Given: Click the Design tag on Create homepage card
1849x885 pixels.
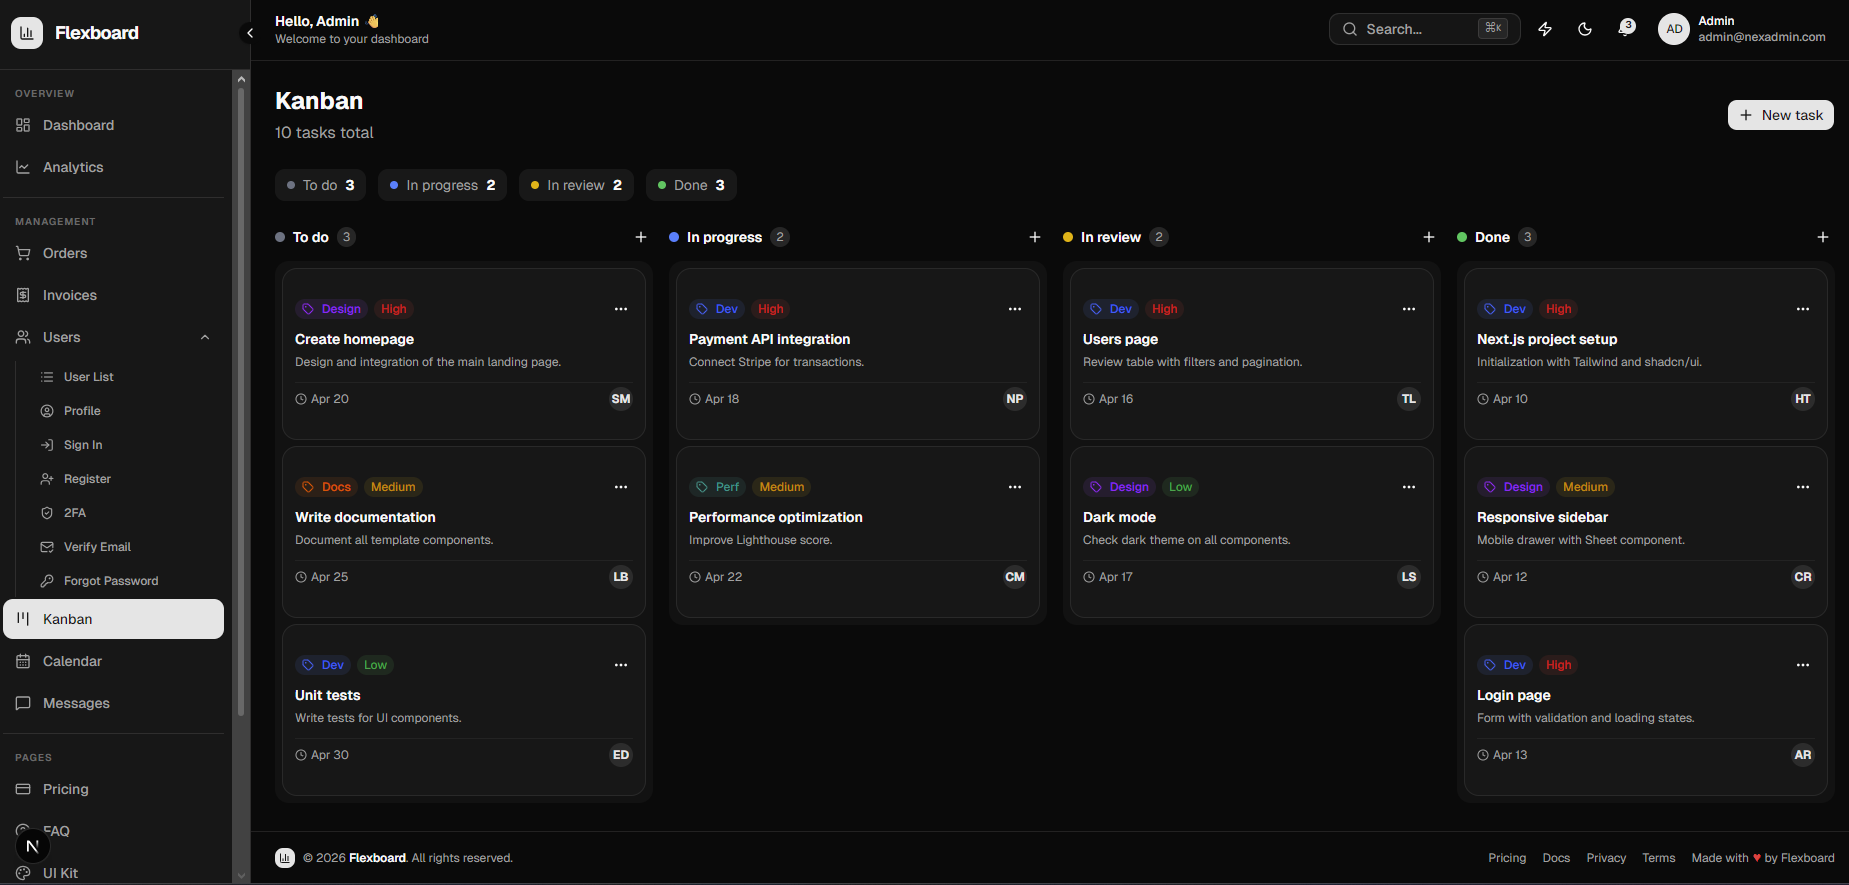Looking at the screenshot, I should coord(332,309).
